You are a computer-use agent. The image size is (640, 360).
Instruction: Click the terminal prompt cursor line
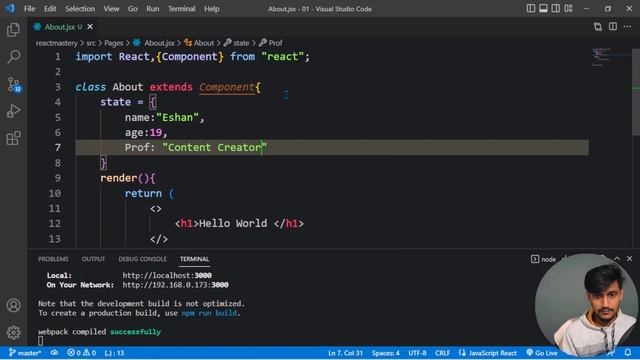coord(40,341)
